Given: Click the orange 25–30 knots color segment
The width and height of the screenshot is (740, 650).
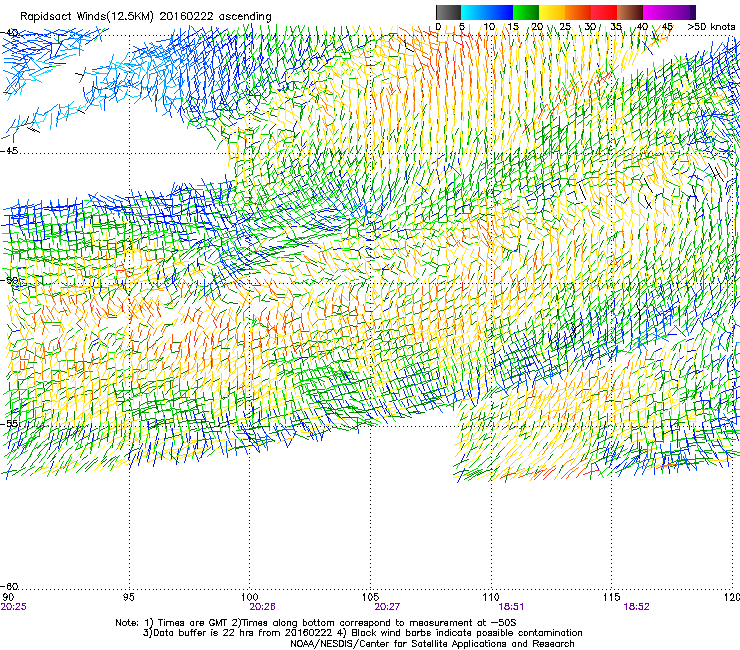Looking at the screenshot, I should (x=578, y=12).
